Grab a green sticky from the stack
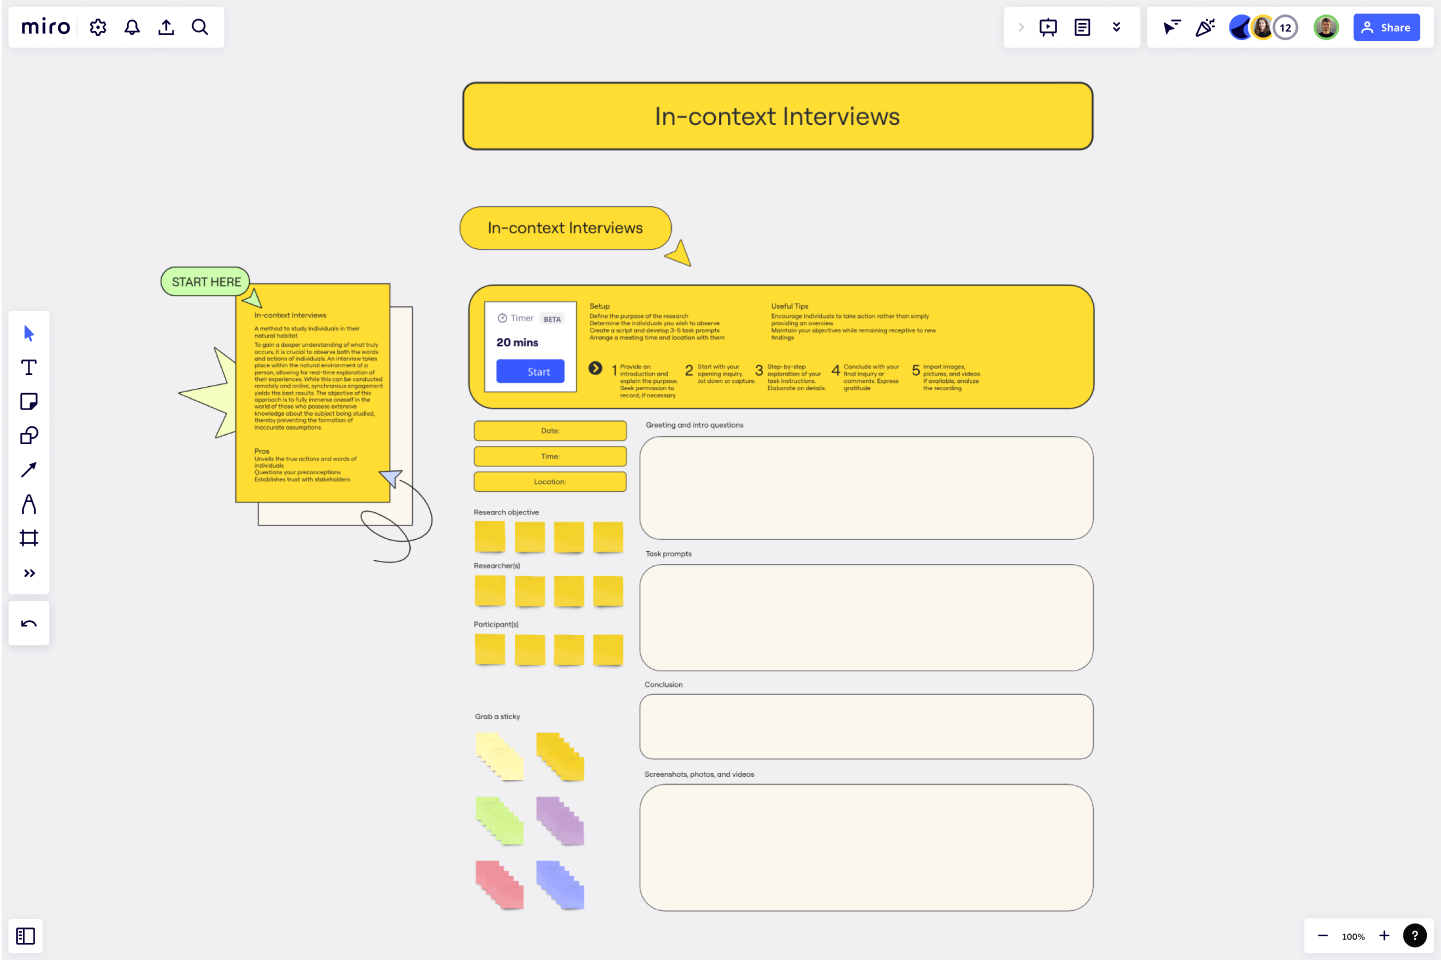 click(499, 821)
